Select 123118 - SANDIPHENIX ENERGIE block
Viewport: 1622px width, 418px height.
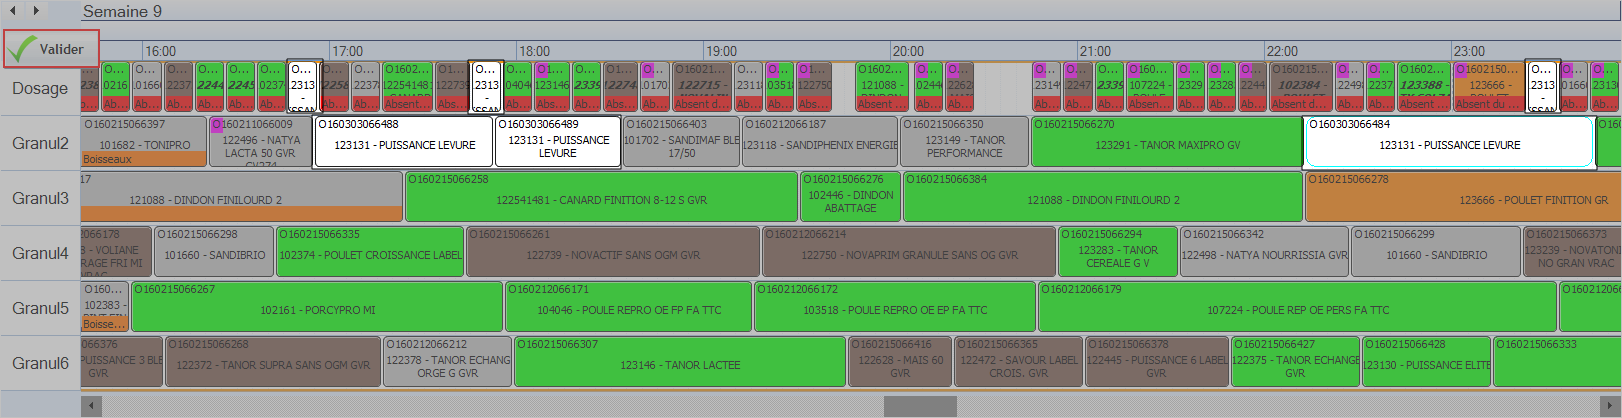point(820,142)
